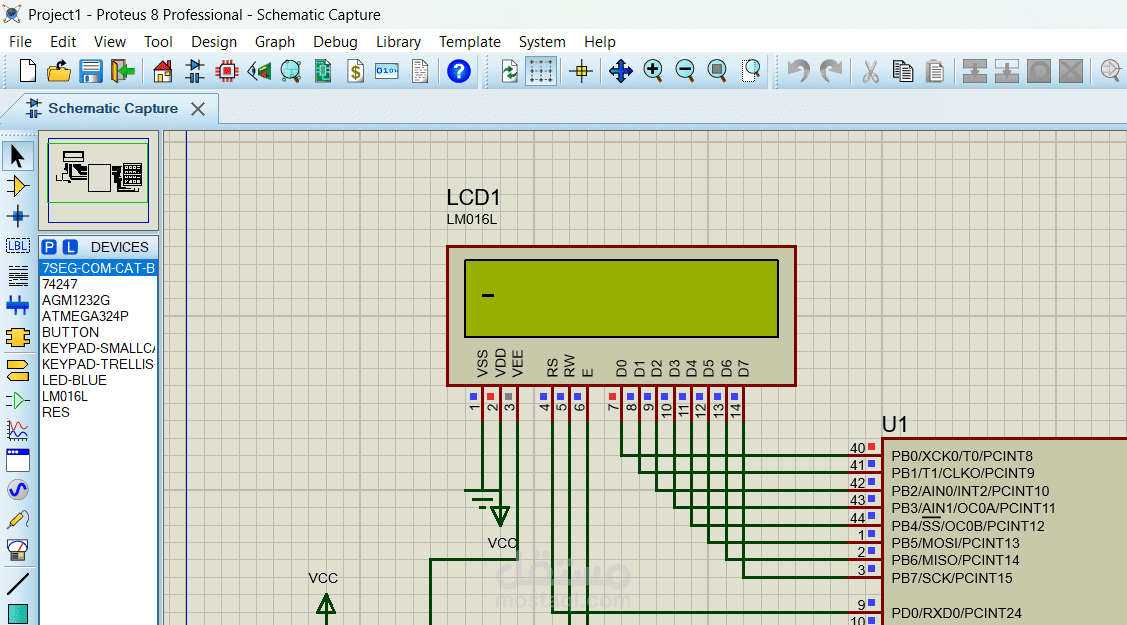1127x625 pixels.
Task: Click the Block Rotate icon
Action: (x=1039, y=71)
